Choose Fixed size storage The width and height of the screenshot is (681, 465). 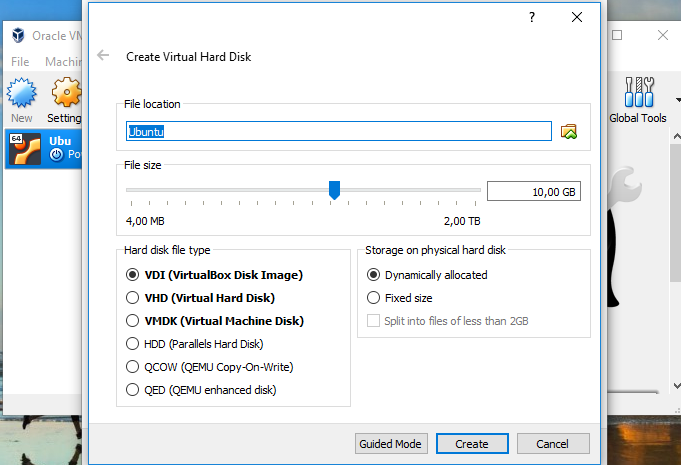click(400, 298)
